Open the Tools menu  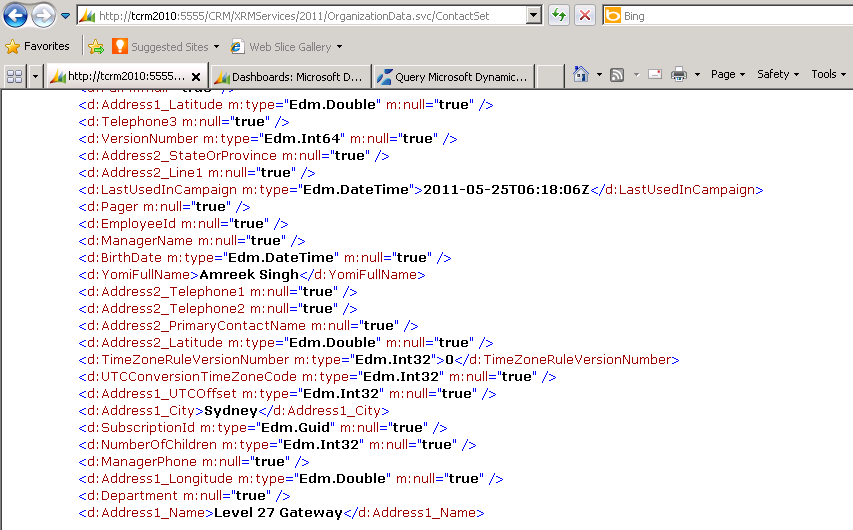[x=829, y=74]
